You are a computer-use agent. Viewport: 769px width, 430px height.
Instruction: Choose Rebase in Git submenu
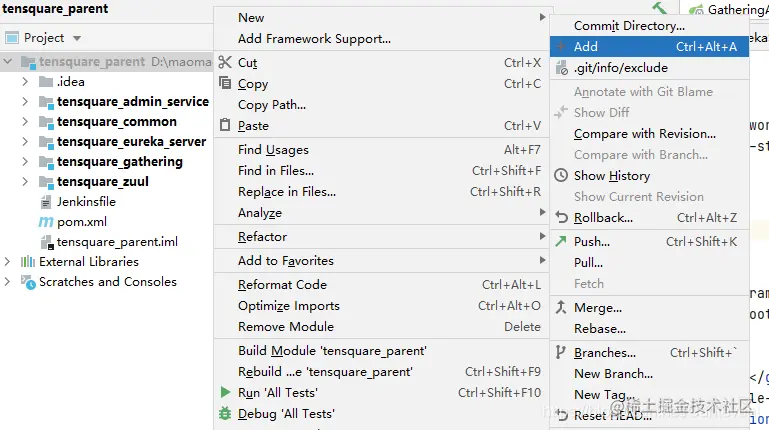[649, 329]
